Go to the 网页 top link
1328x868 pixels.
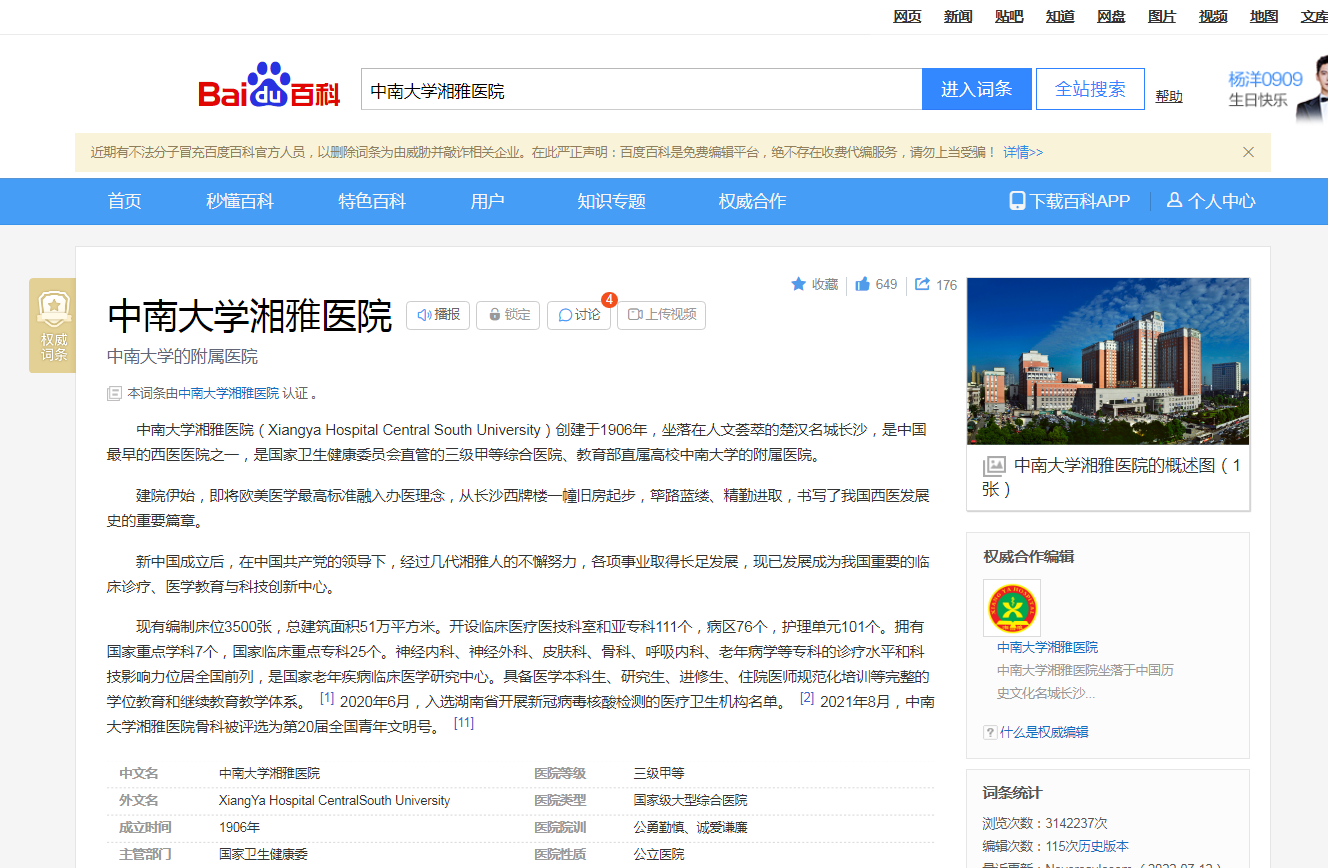coord(907,16)
